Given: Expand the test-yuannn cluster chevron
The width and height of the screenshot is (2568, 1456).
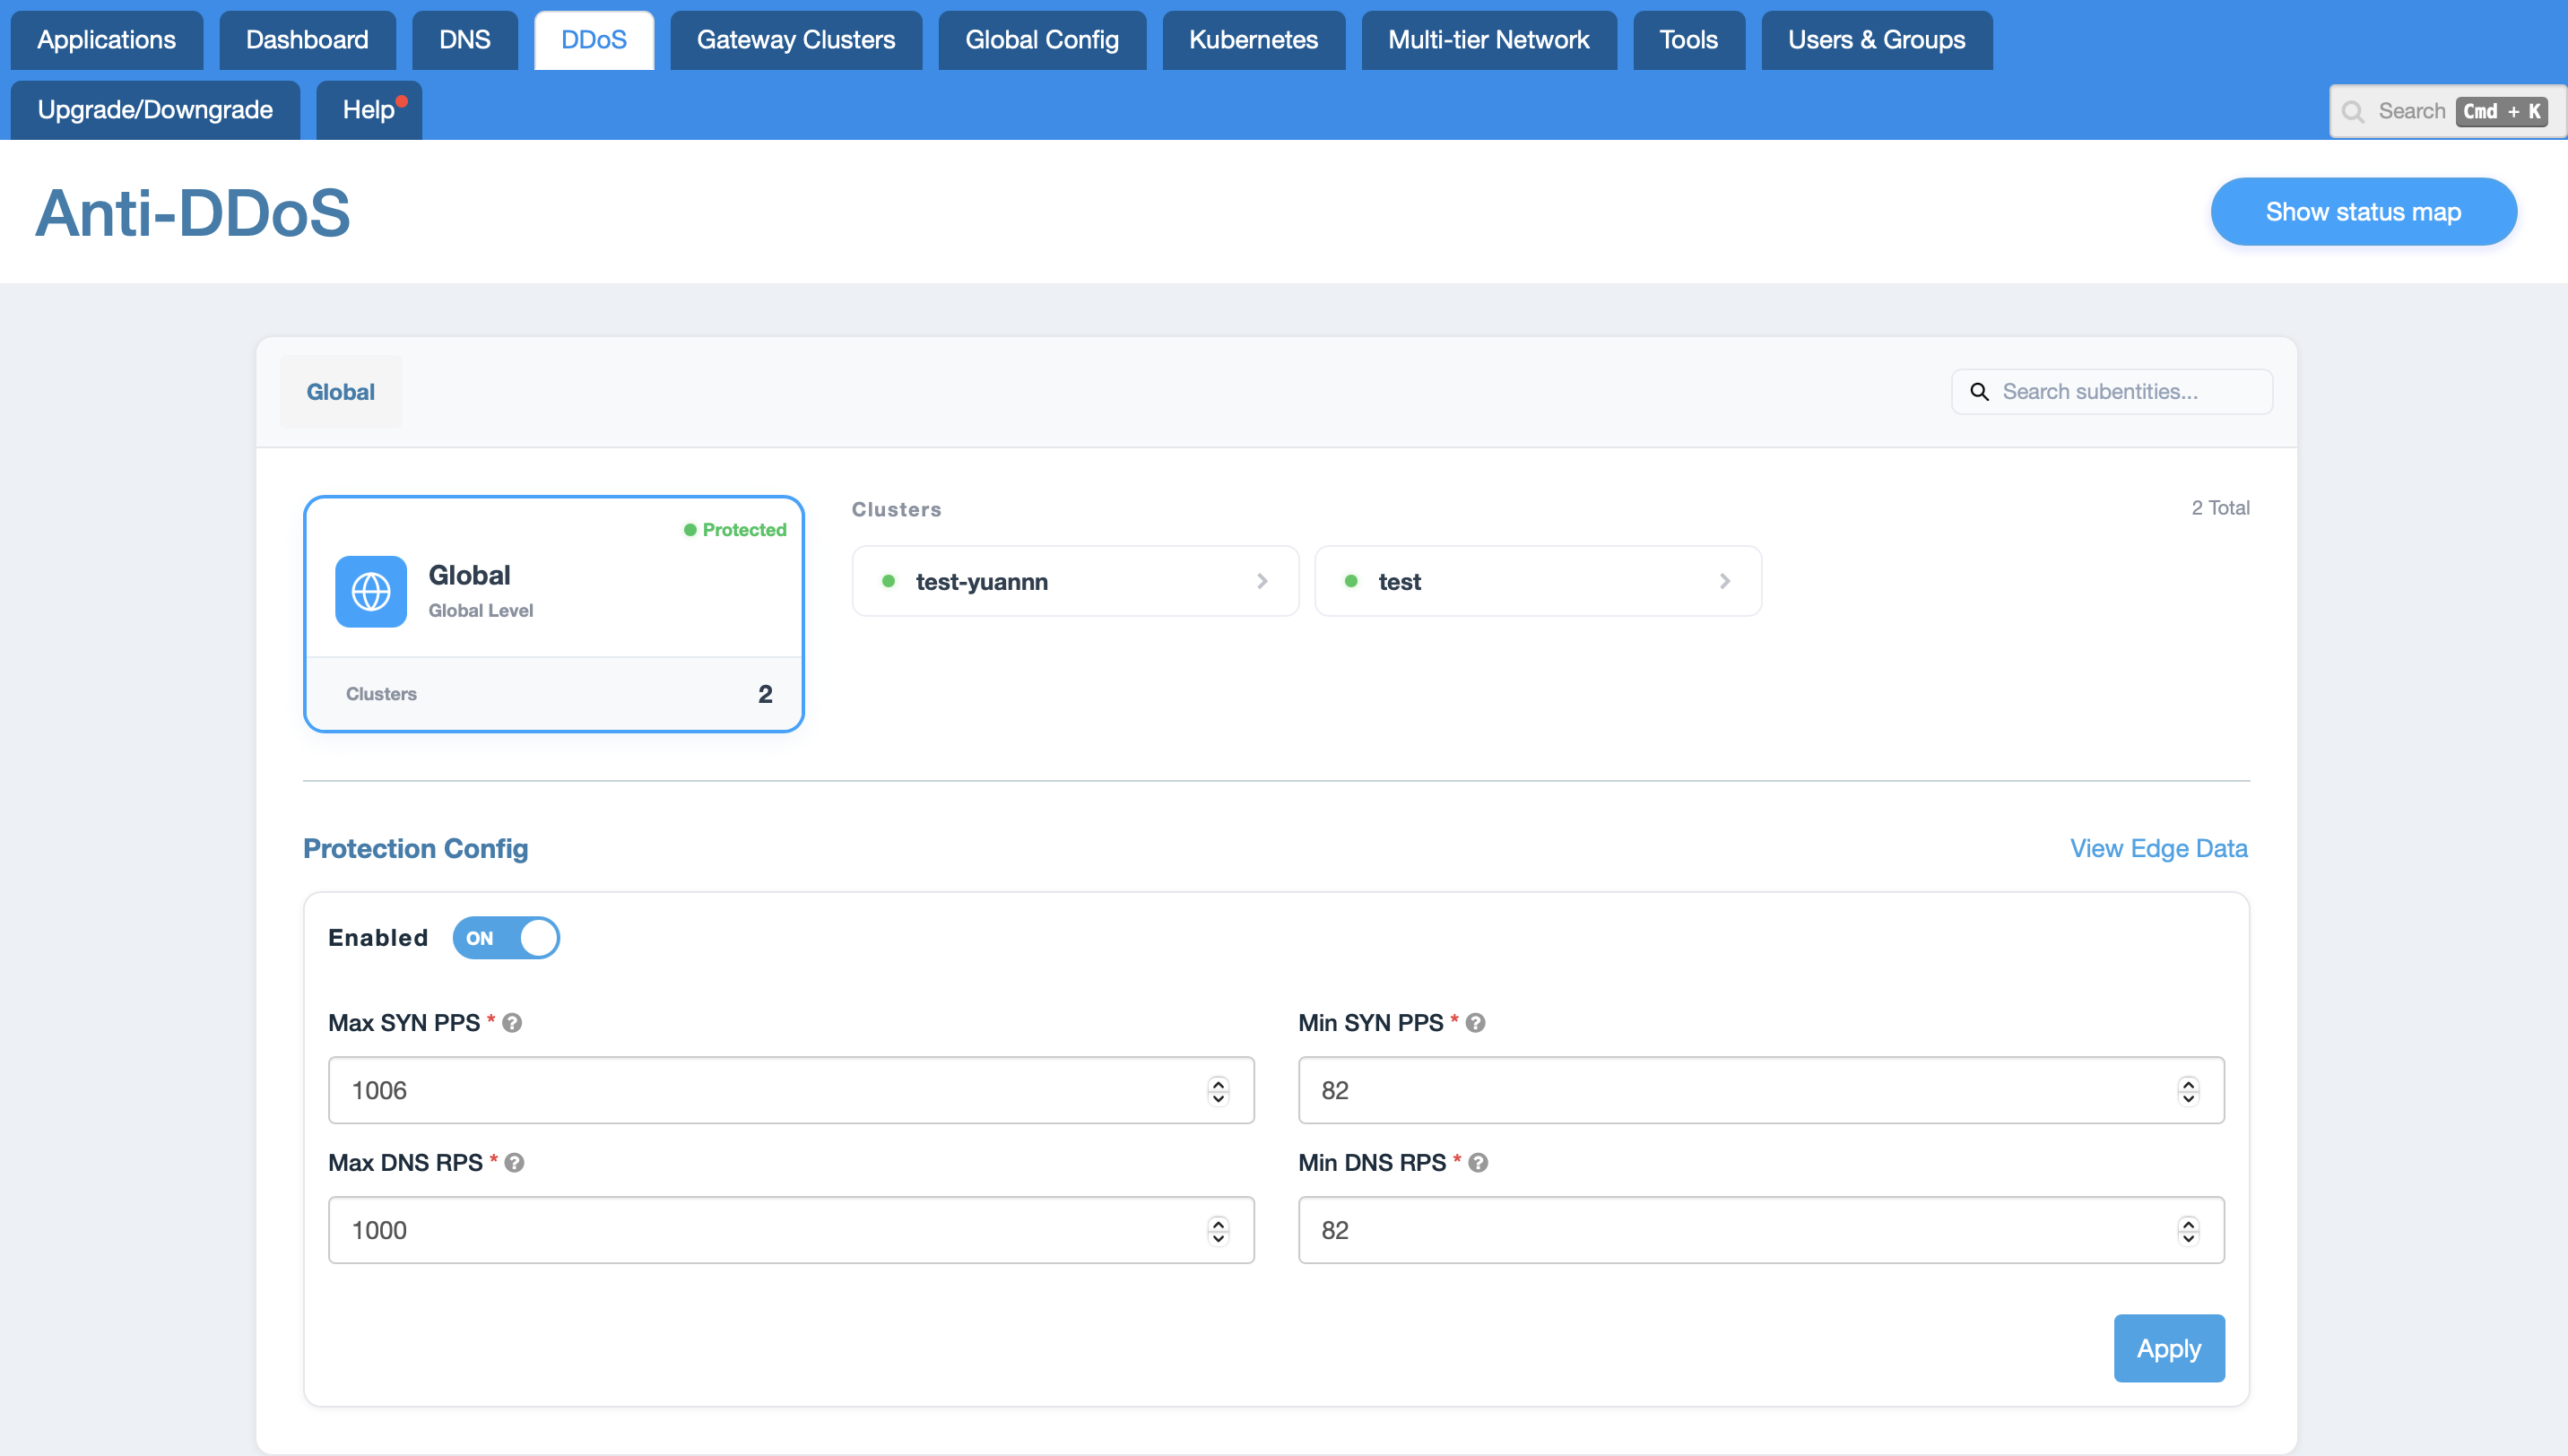Looking at the screenshot, I should click(x=1262, y=581).
